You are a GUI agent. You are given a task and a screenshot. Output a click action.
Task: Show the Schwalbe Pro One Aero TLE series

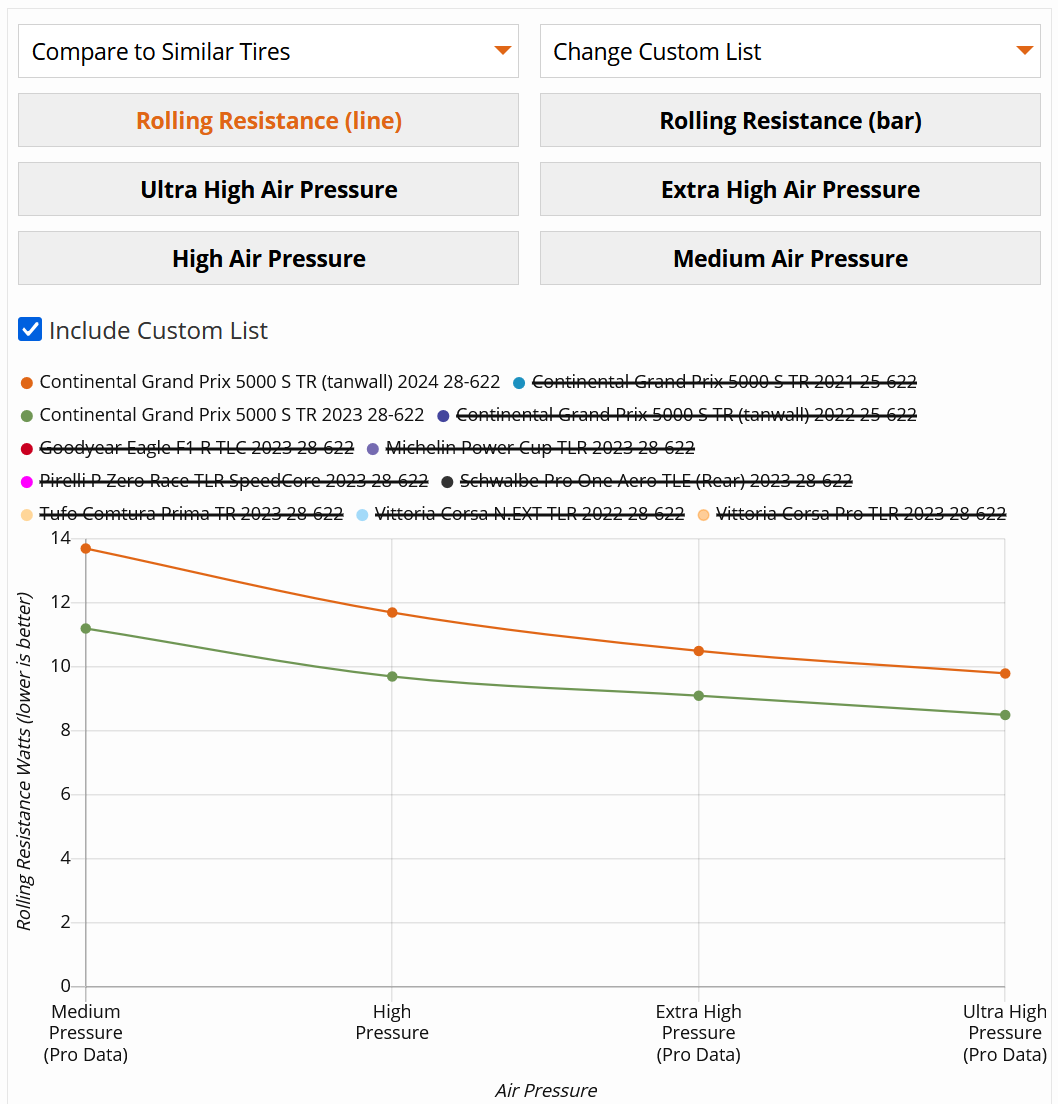(x=655, y=481)
